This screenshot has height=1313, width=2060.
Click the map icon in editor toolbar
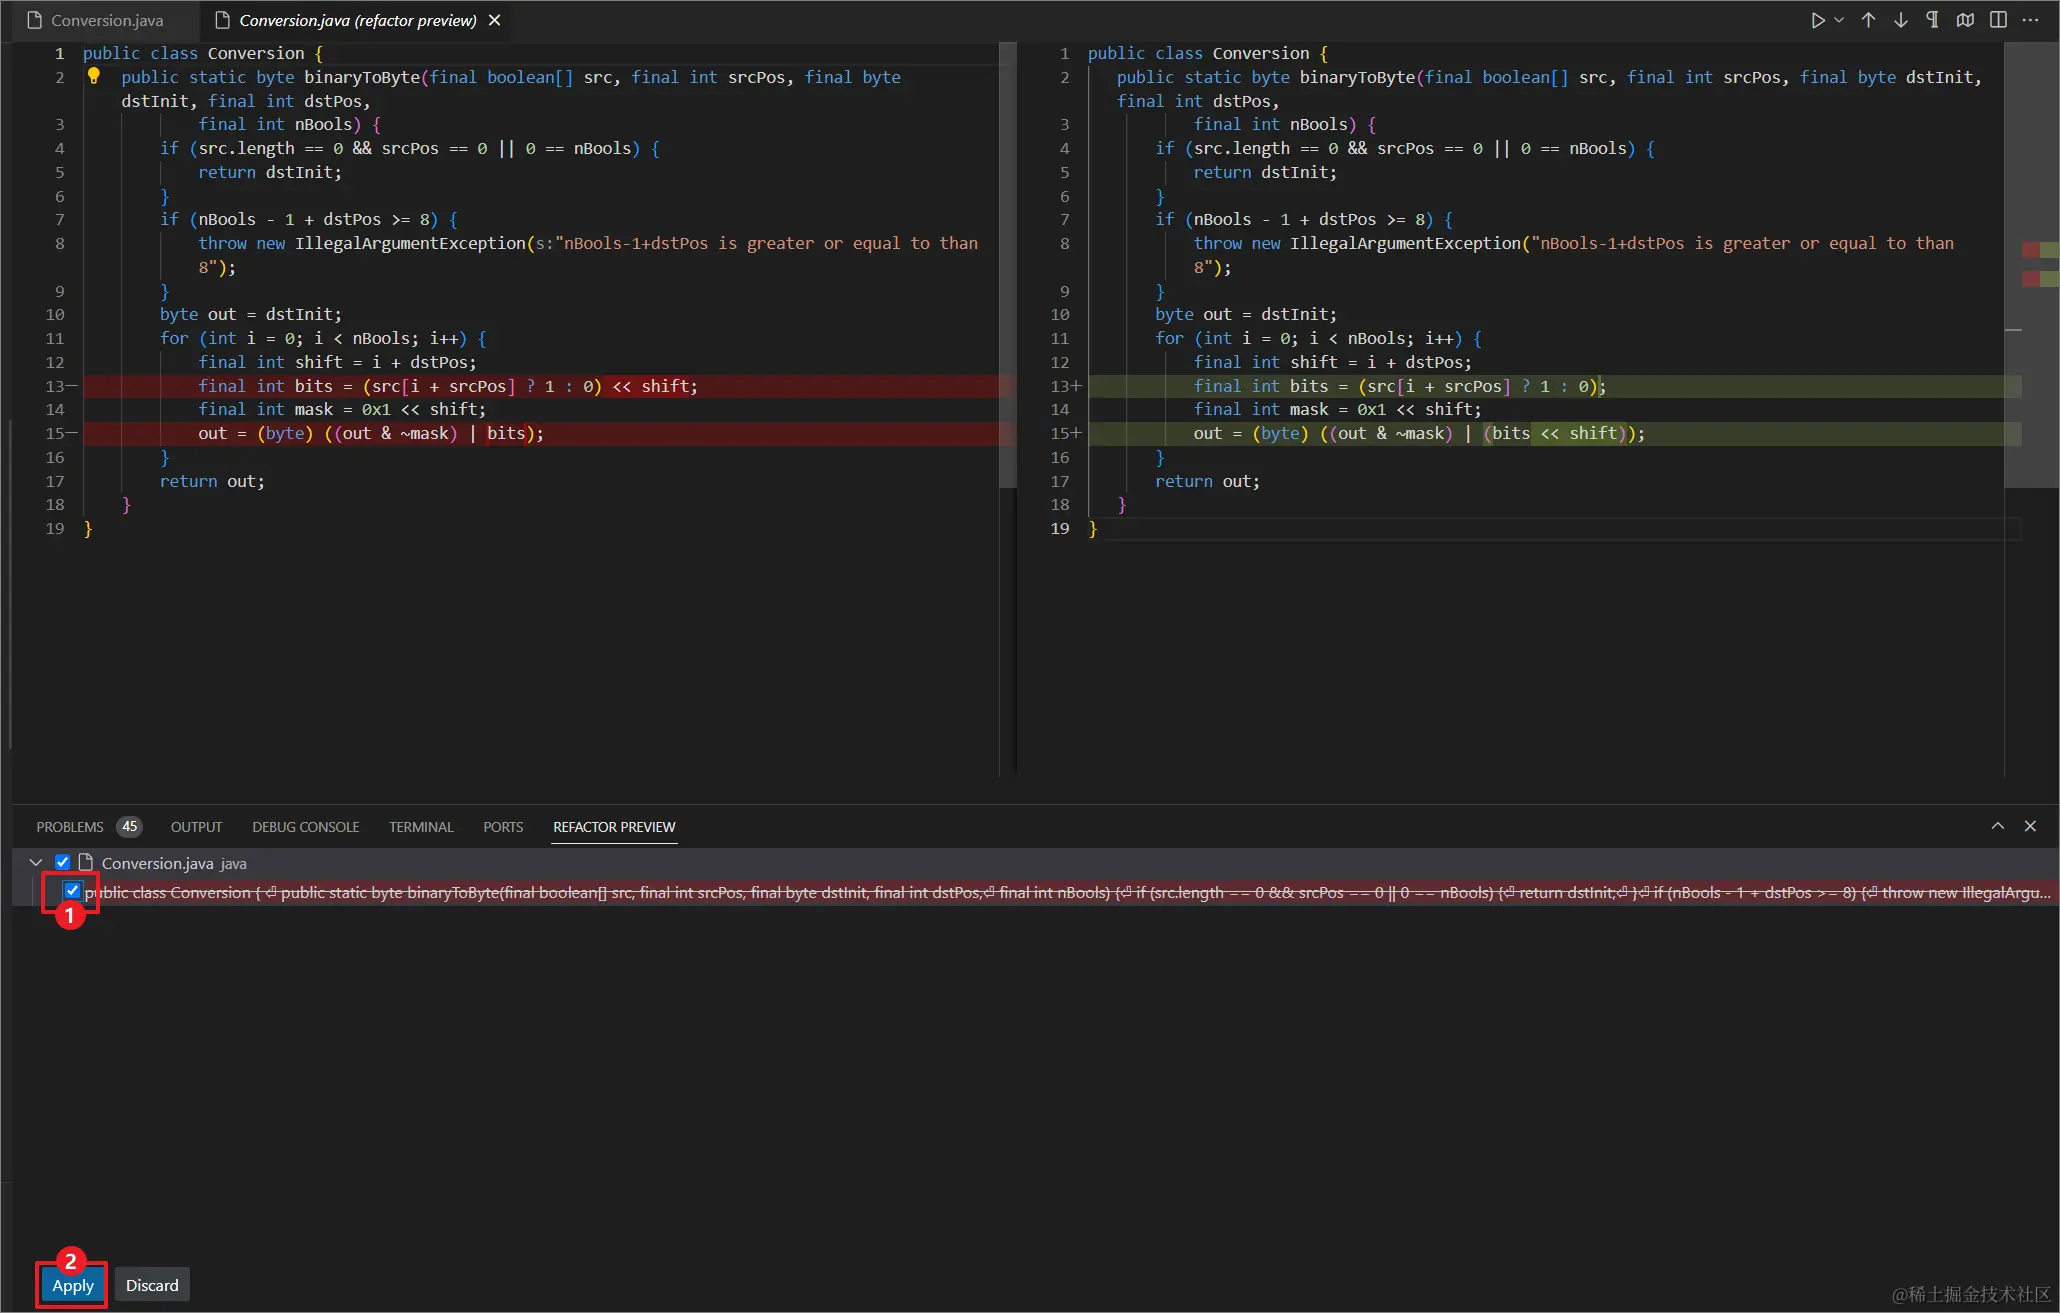[x=1965, y=20]
